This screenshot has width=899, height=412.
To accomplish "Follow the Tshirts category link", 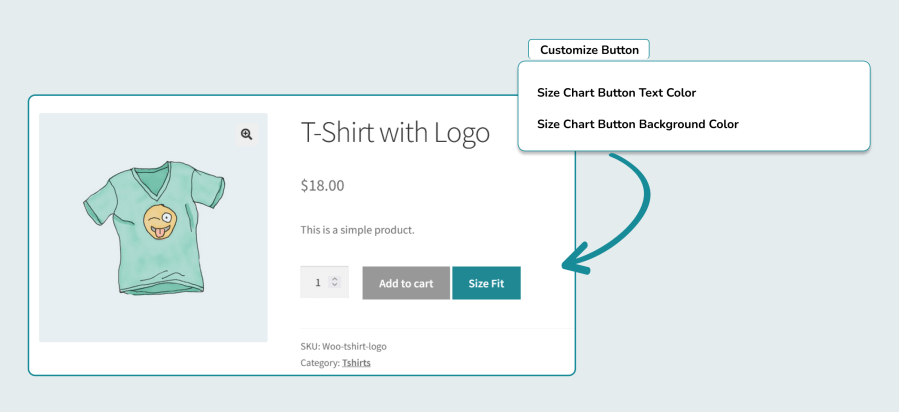I will click(x=356, y=363).
